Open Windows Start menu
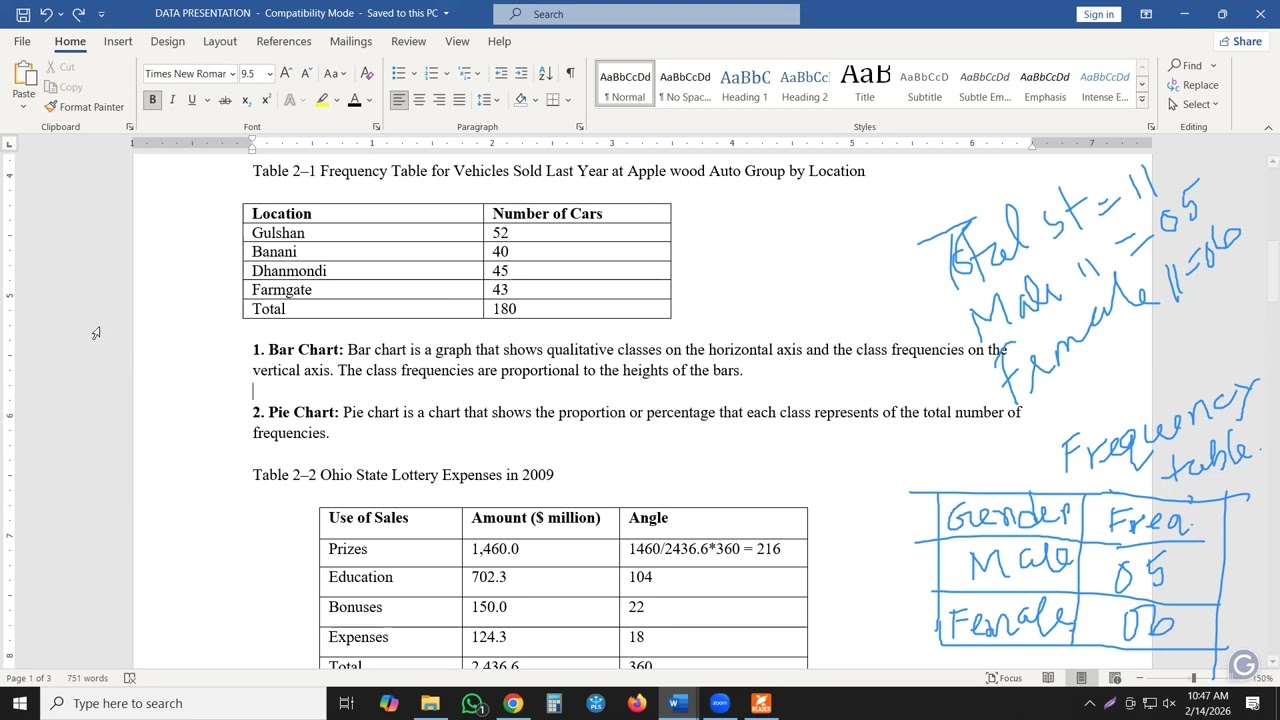The width and height of the screenshot is (1280, 720). click(x=20, y=703)
